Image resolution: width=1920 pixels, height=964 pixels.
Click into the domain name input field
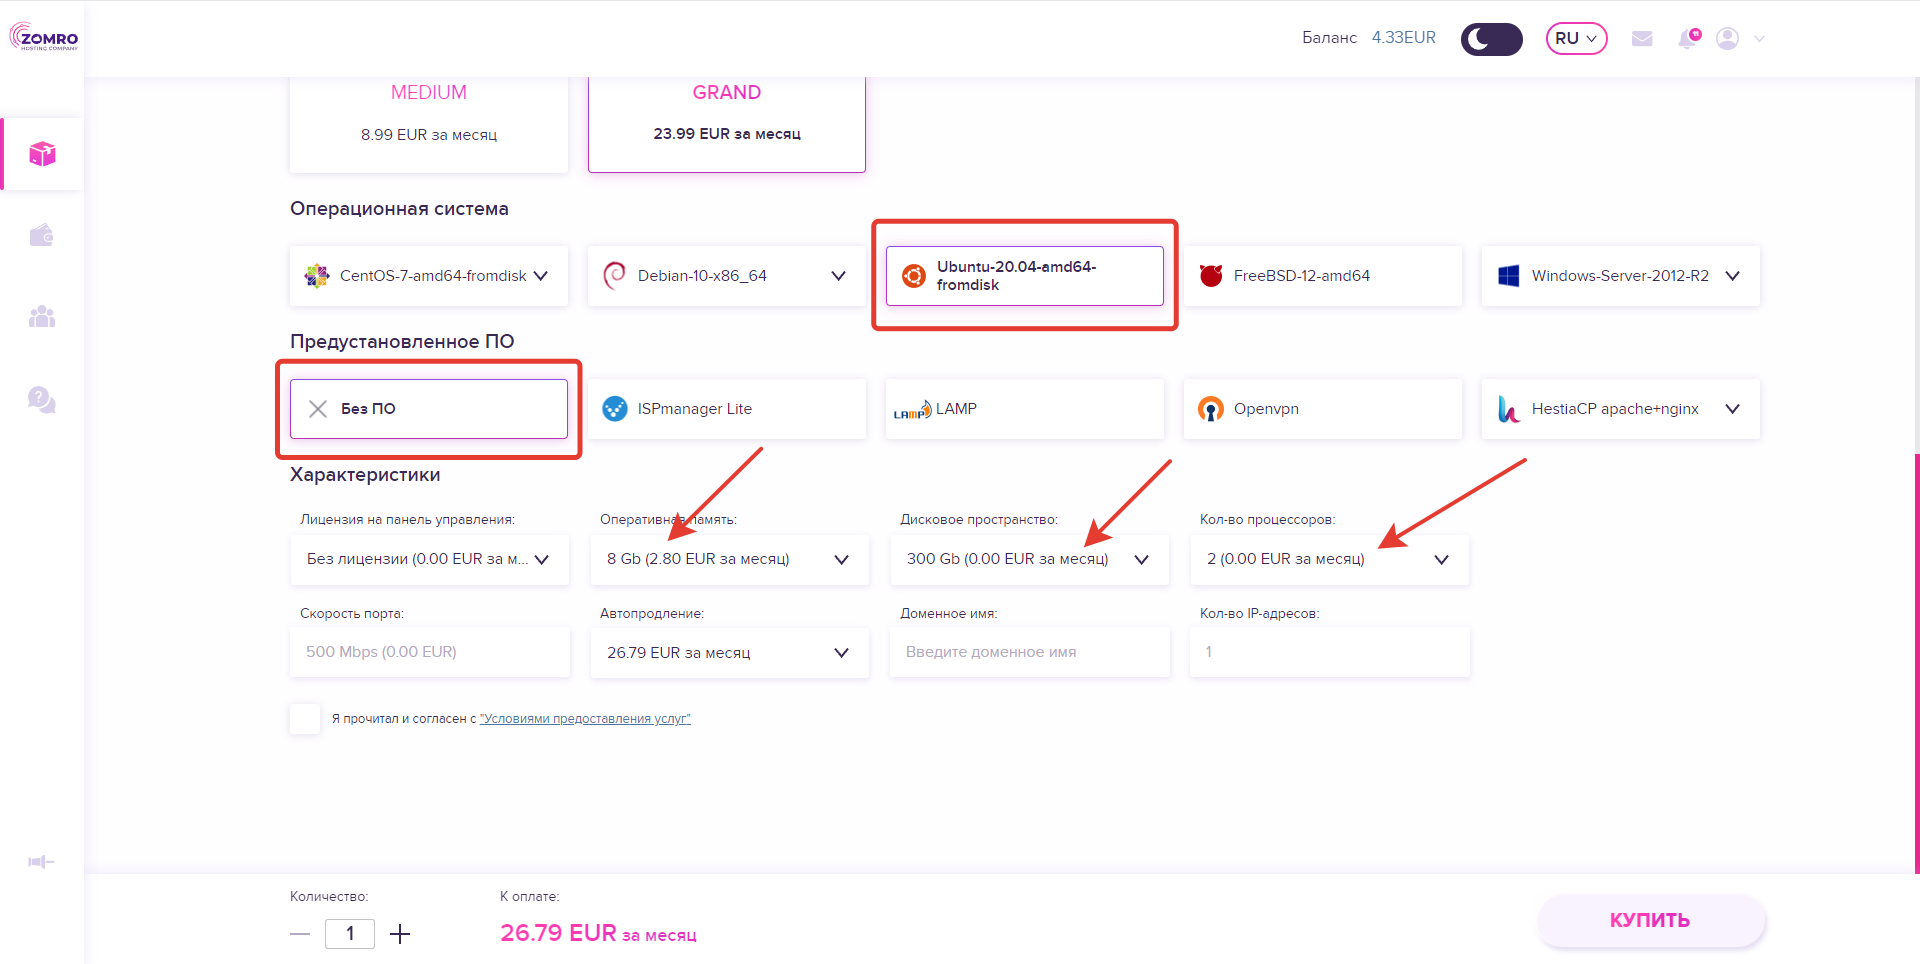(1030, 653)
